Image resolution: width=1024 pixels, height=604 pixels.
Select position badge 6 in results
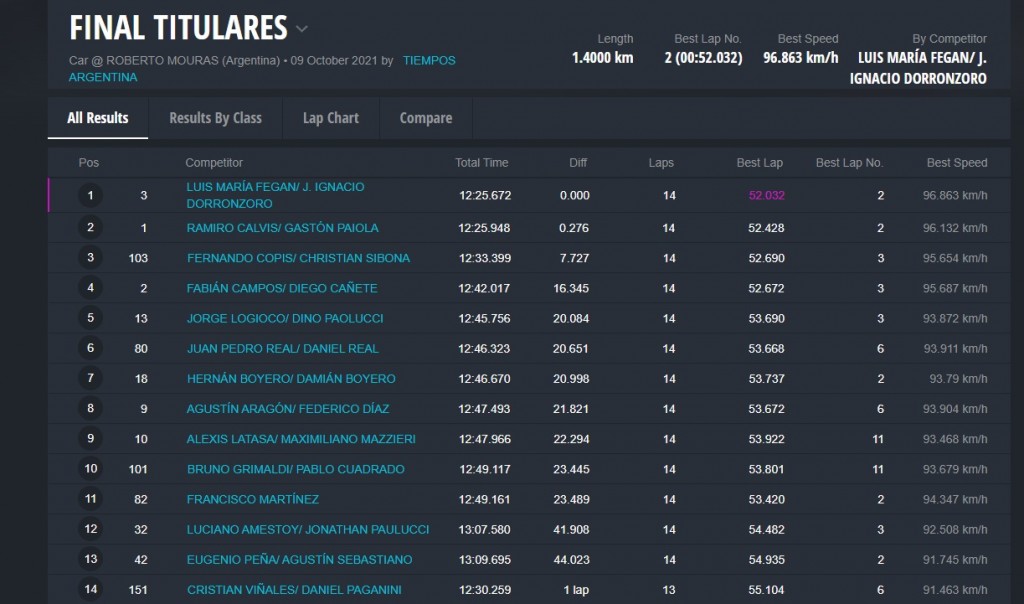pos(90,348)
